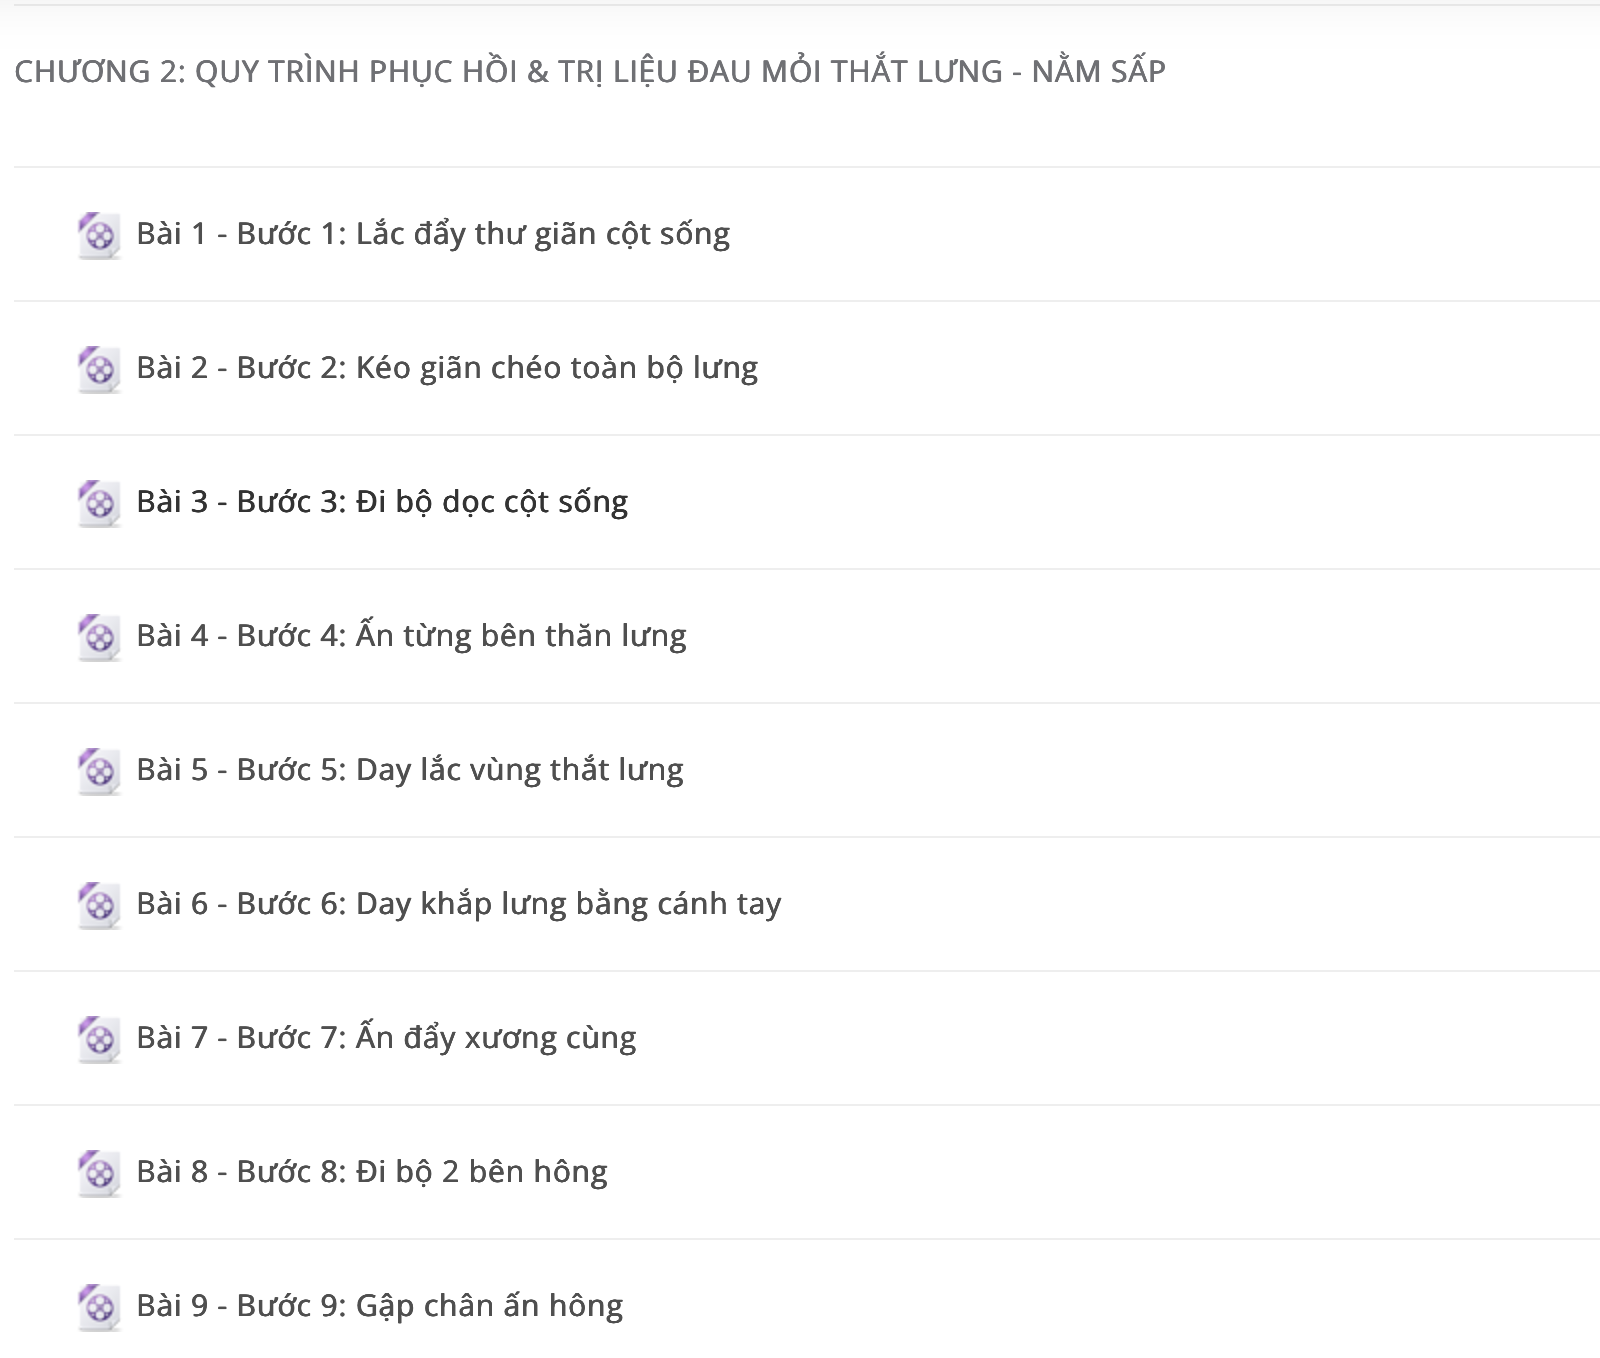This screenshot has width=1600, height=1358.
Task: Click the video icon beside Bài 3
Action: pos(99,503)
